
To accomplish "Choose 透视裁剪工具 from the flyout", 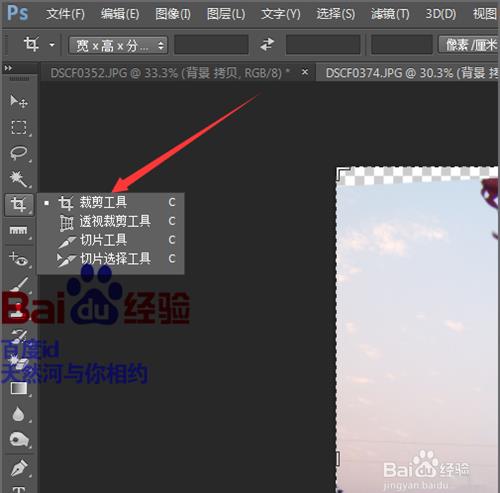I will (110, 221).
